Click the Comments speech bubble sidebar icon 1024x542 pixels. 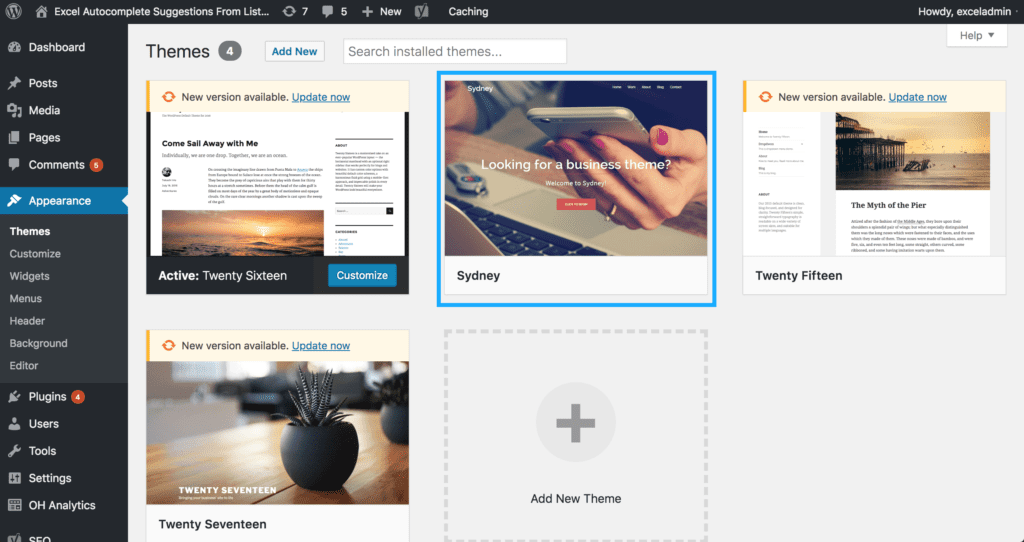coord(14,165)
